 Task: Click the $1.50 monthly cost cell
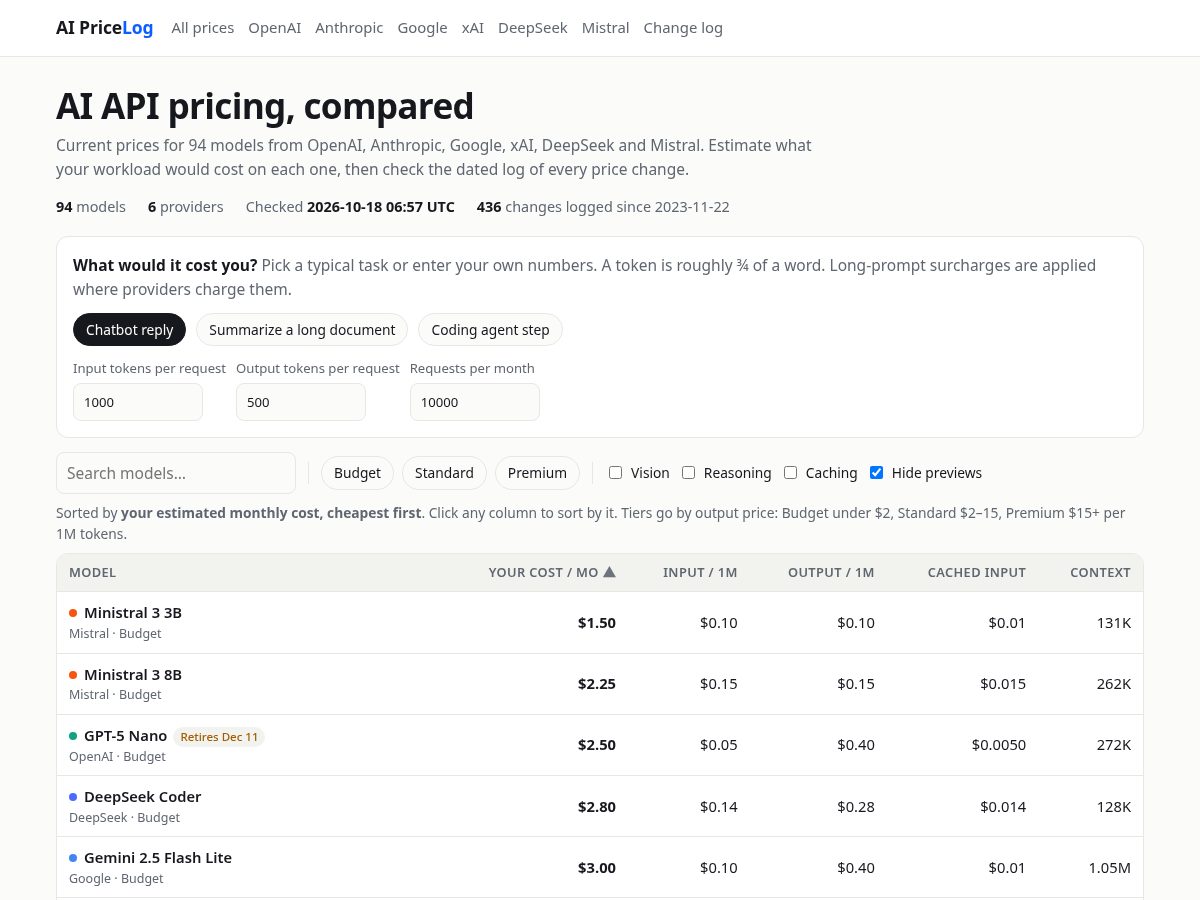[597, 623]
